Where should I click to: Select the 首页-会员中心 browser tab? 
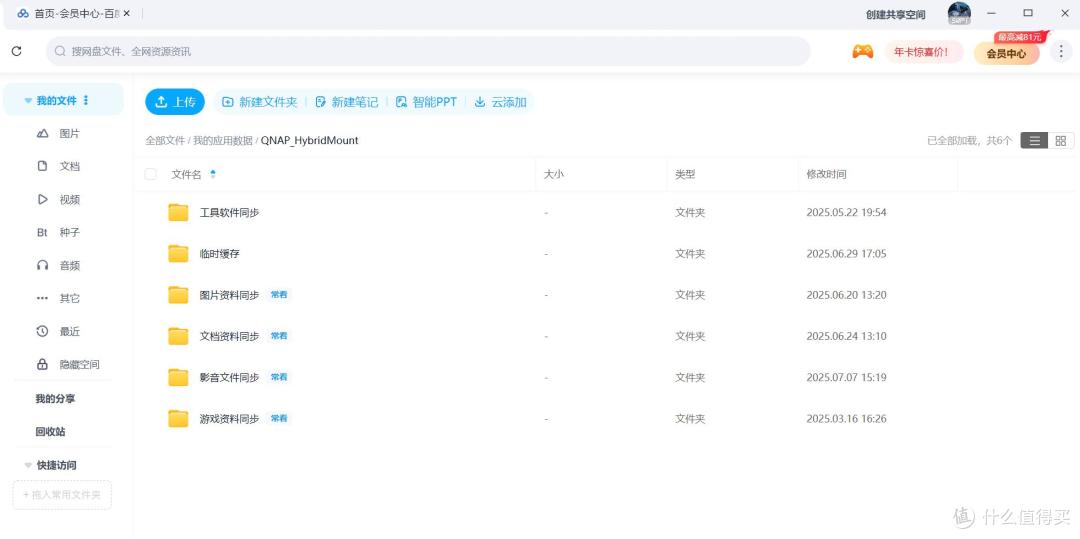(x=73, y=13)
